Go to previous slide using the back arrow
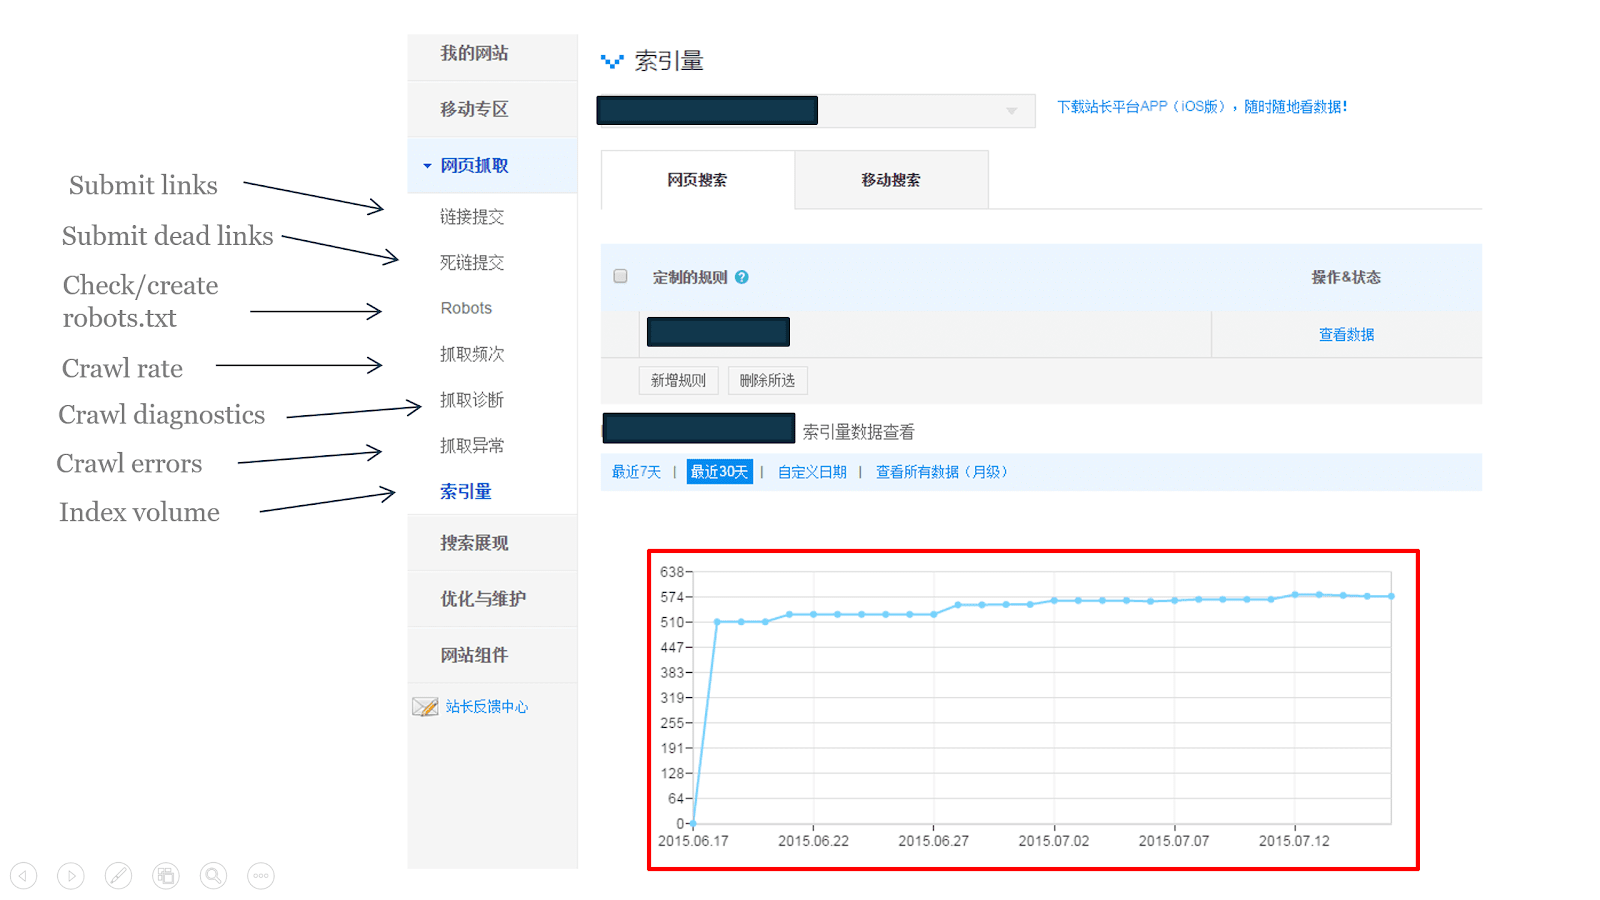The image size is (1600, 900). click(x=24, y=876)
